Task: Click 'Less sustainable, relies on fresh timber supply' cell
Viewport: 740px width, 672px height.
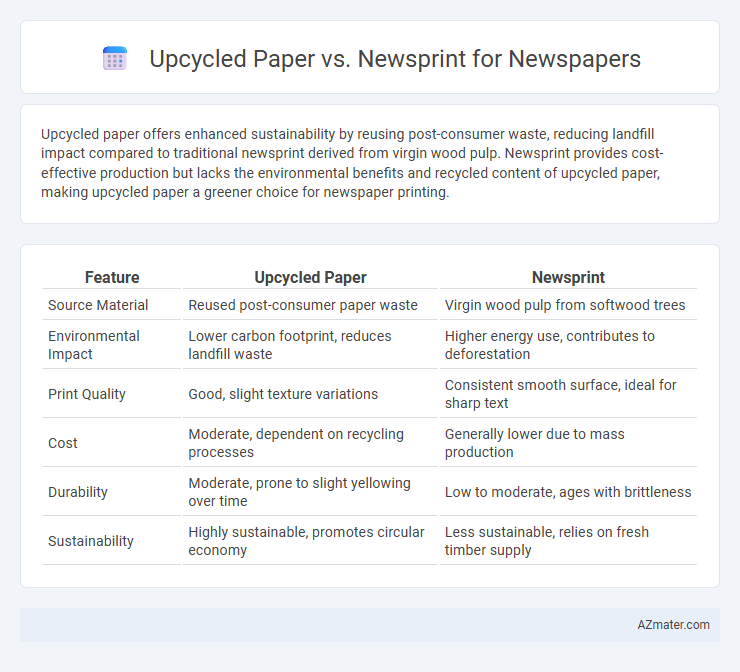Action: 547,541
